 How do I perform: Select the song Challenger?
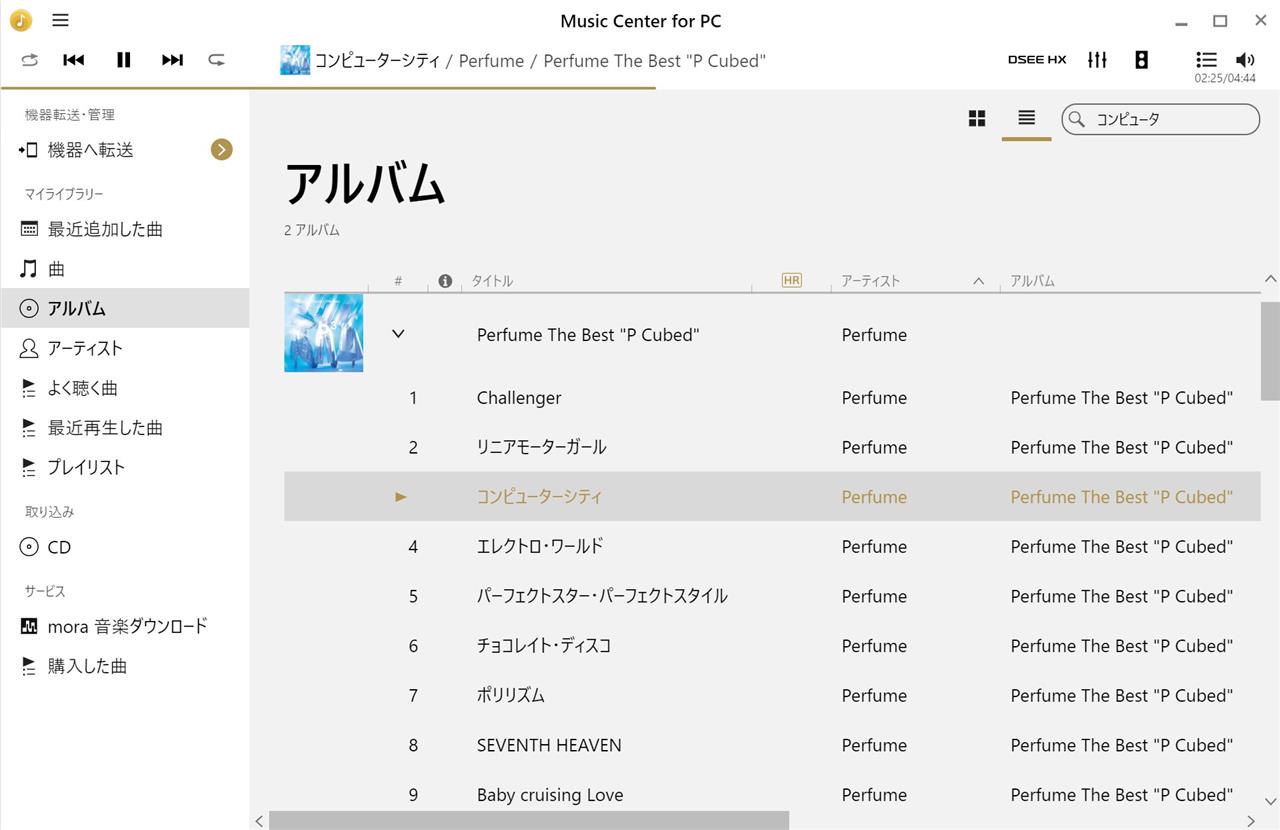pos(519,398)
